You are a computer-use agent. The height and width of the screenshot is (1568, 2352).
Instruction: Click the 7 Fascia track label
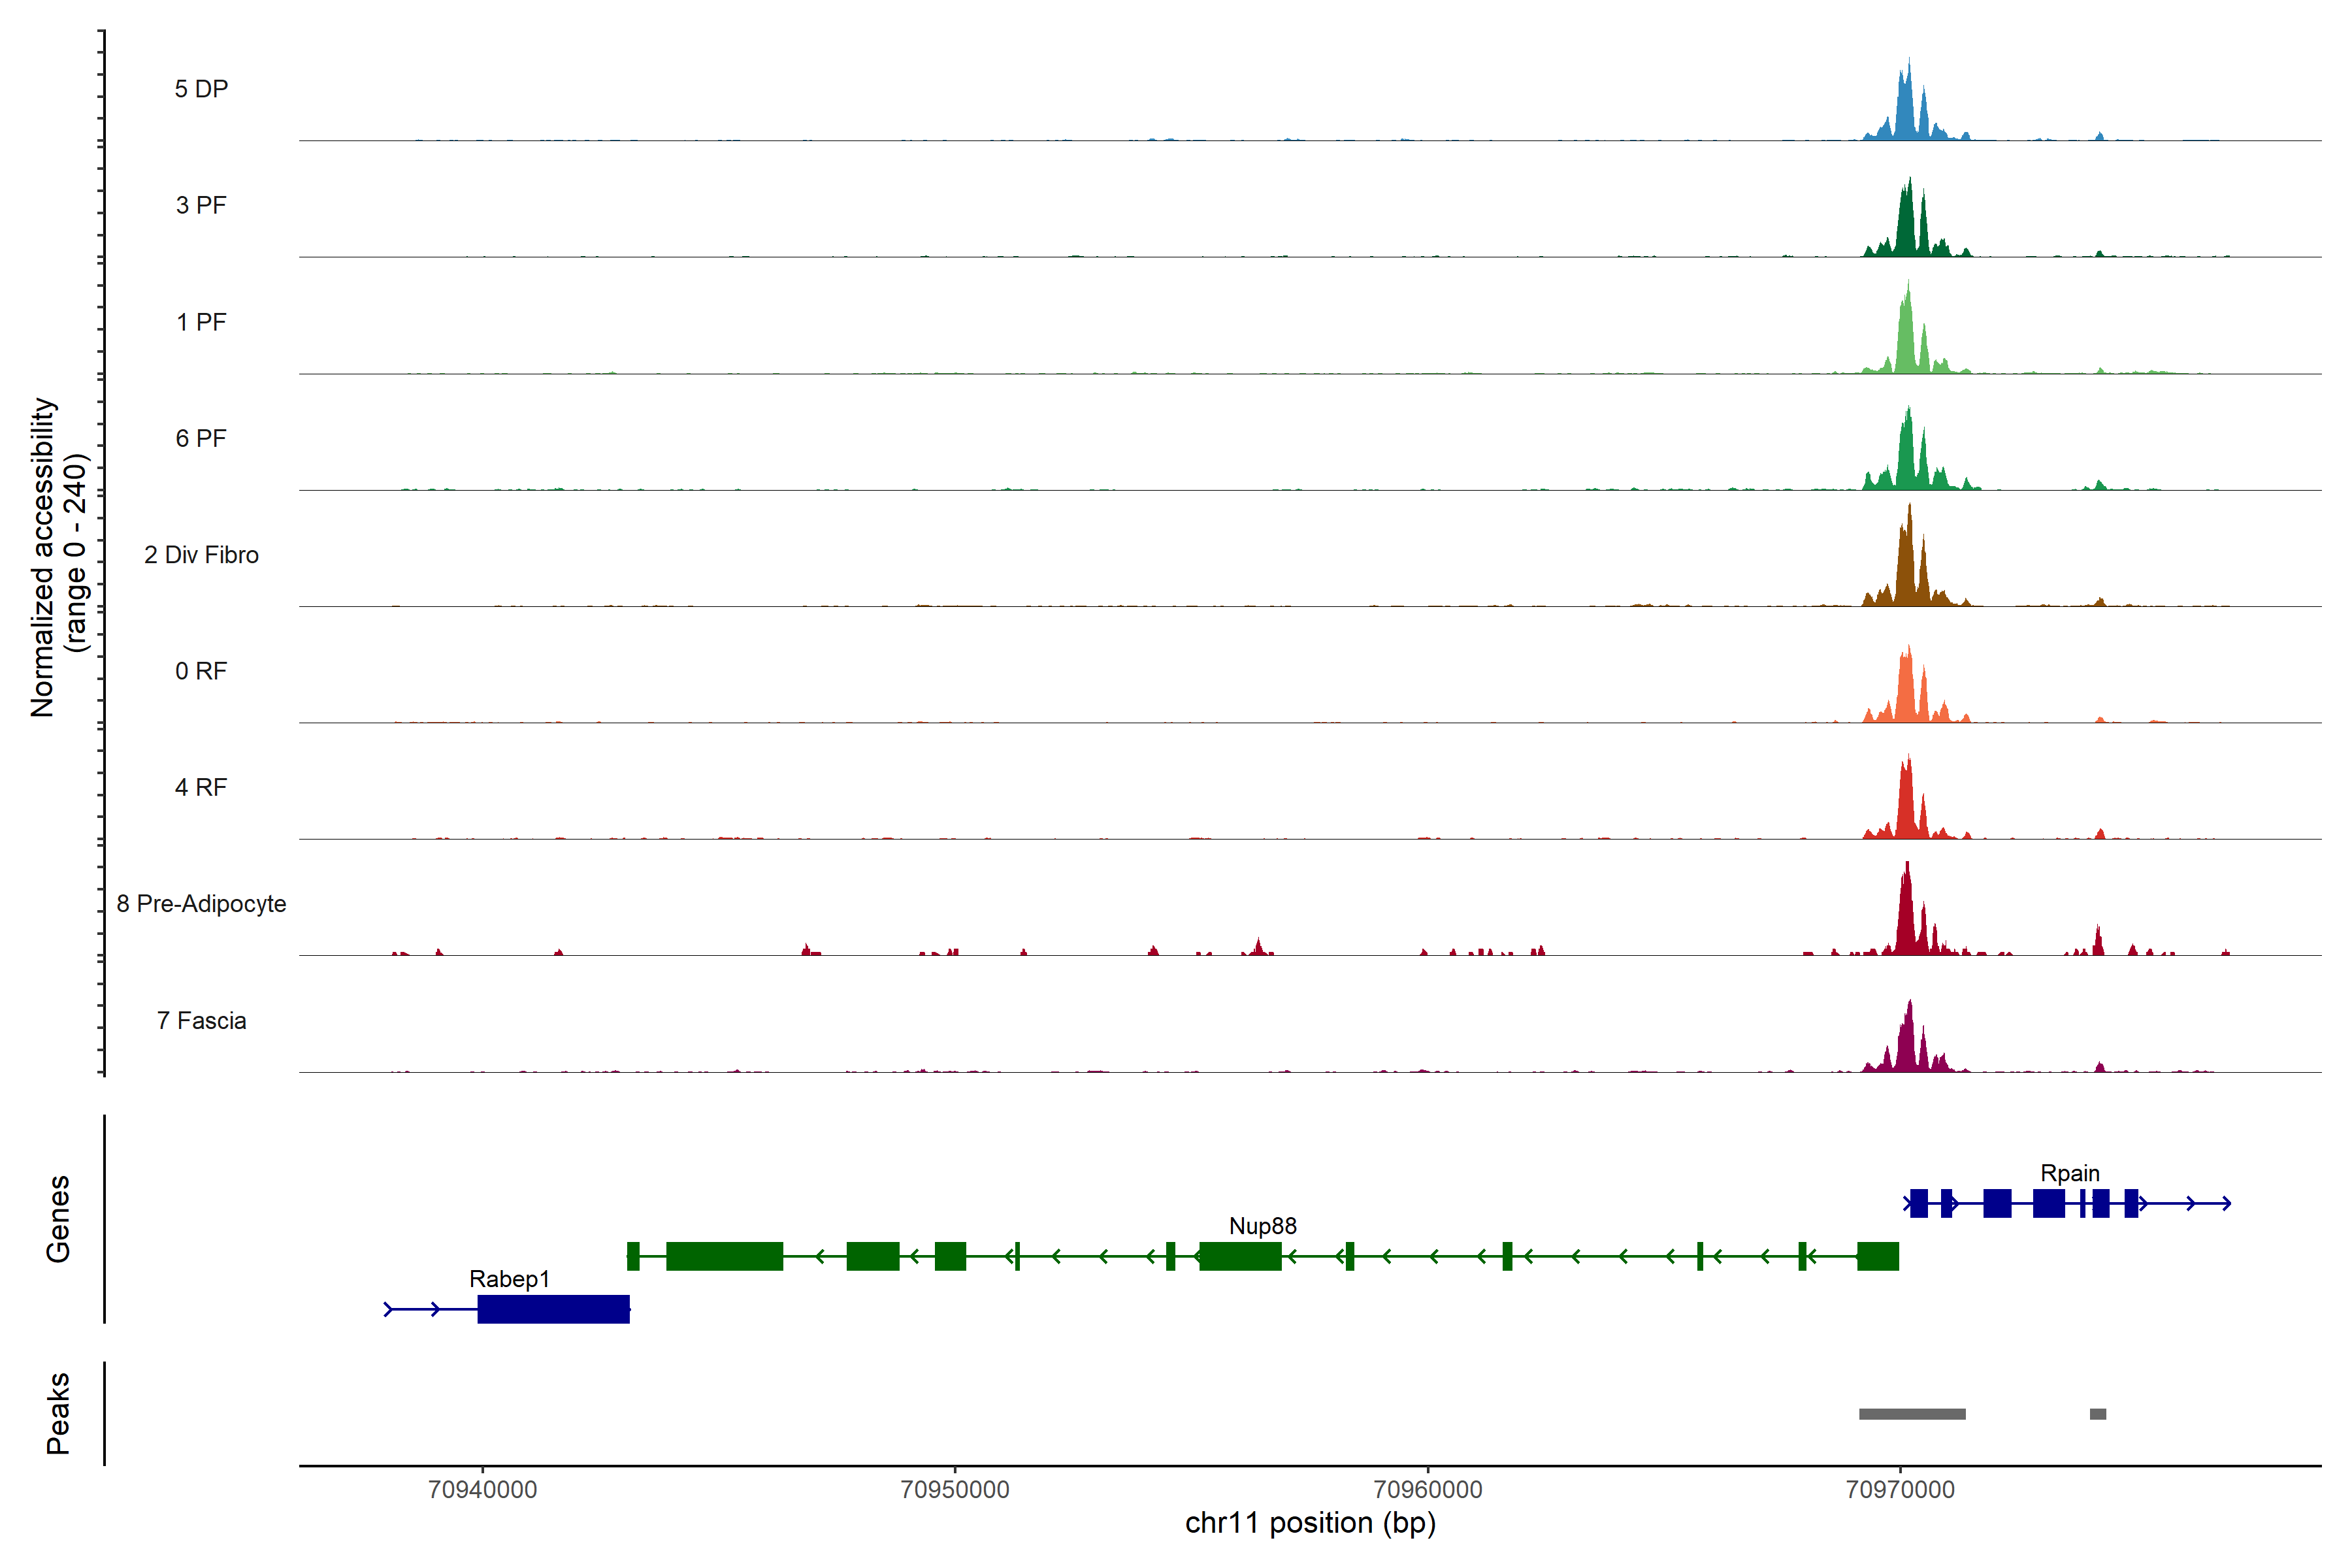point(201,1020)
